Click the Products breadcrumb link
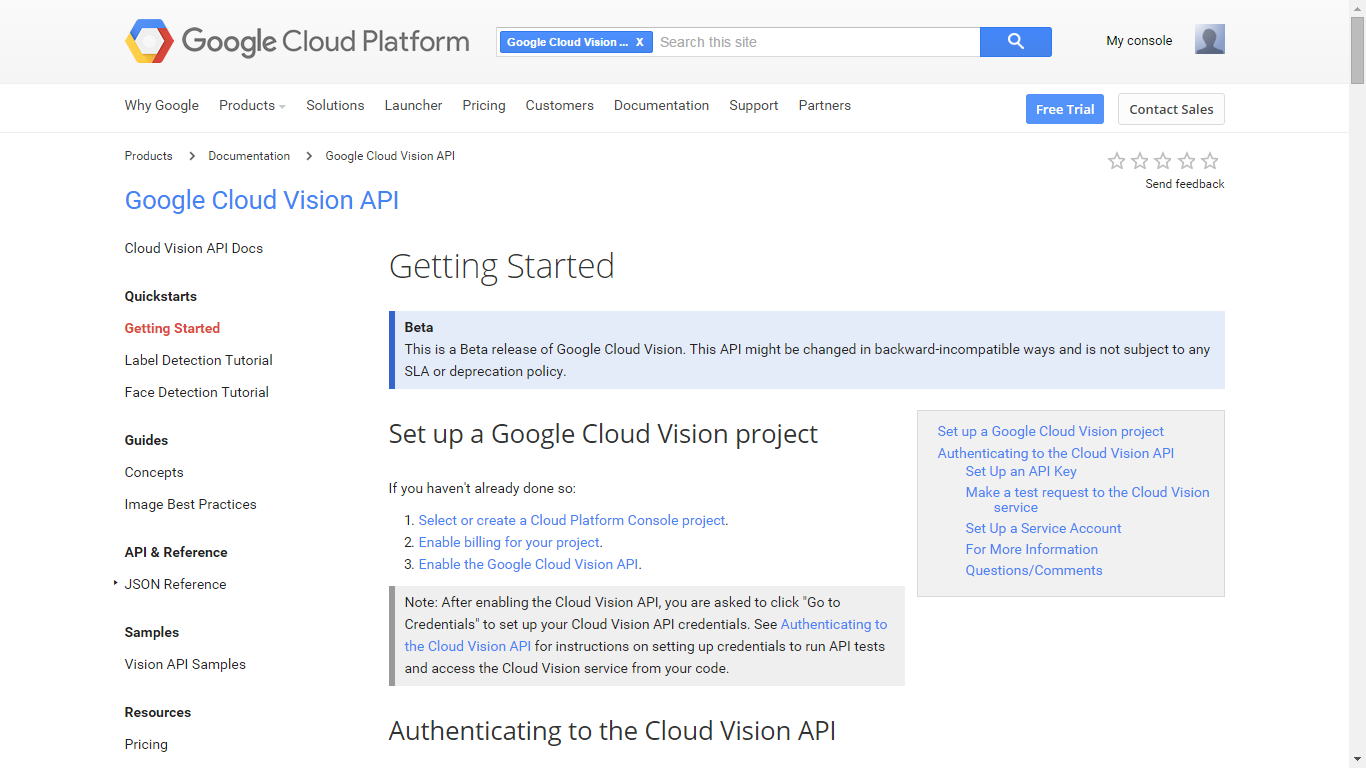Screen dimensions: 1366x768 148,156
